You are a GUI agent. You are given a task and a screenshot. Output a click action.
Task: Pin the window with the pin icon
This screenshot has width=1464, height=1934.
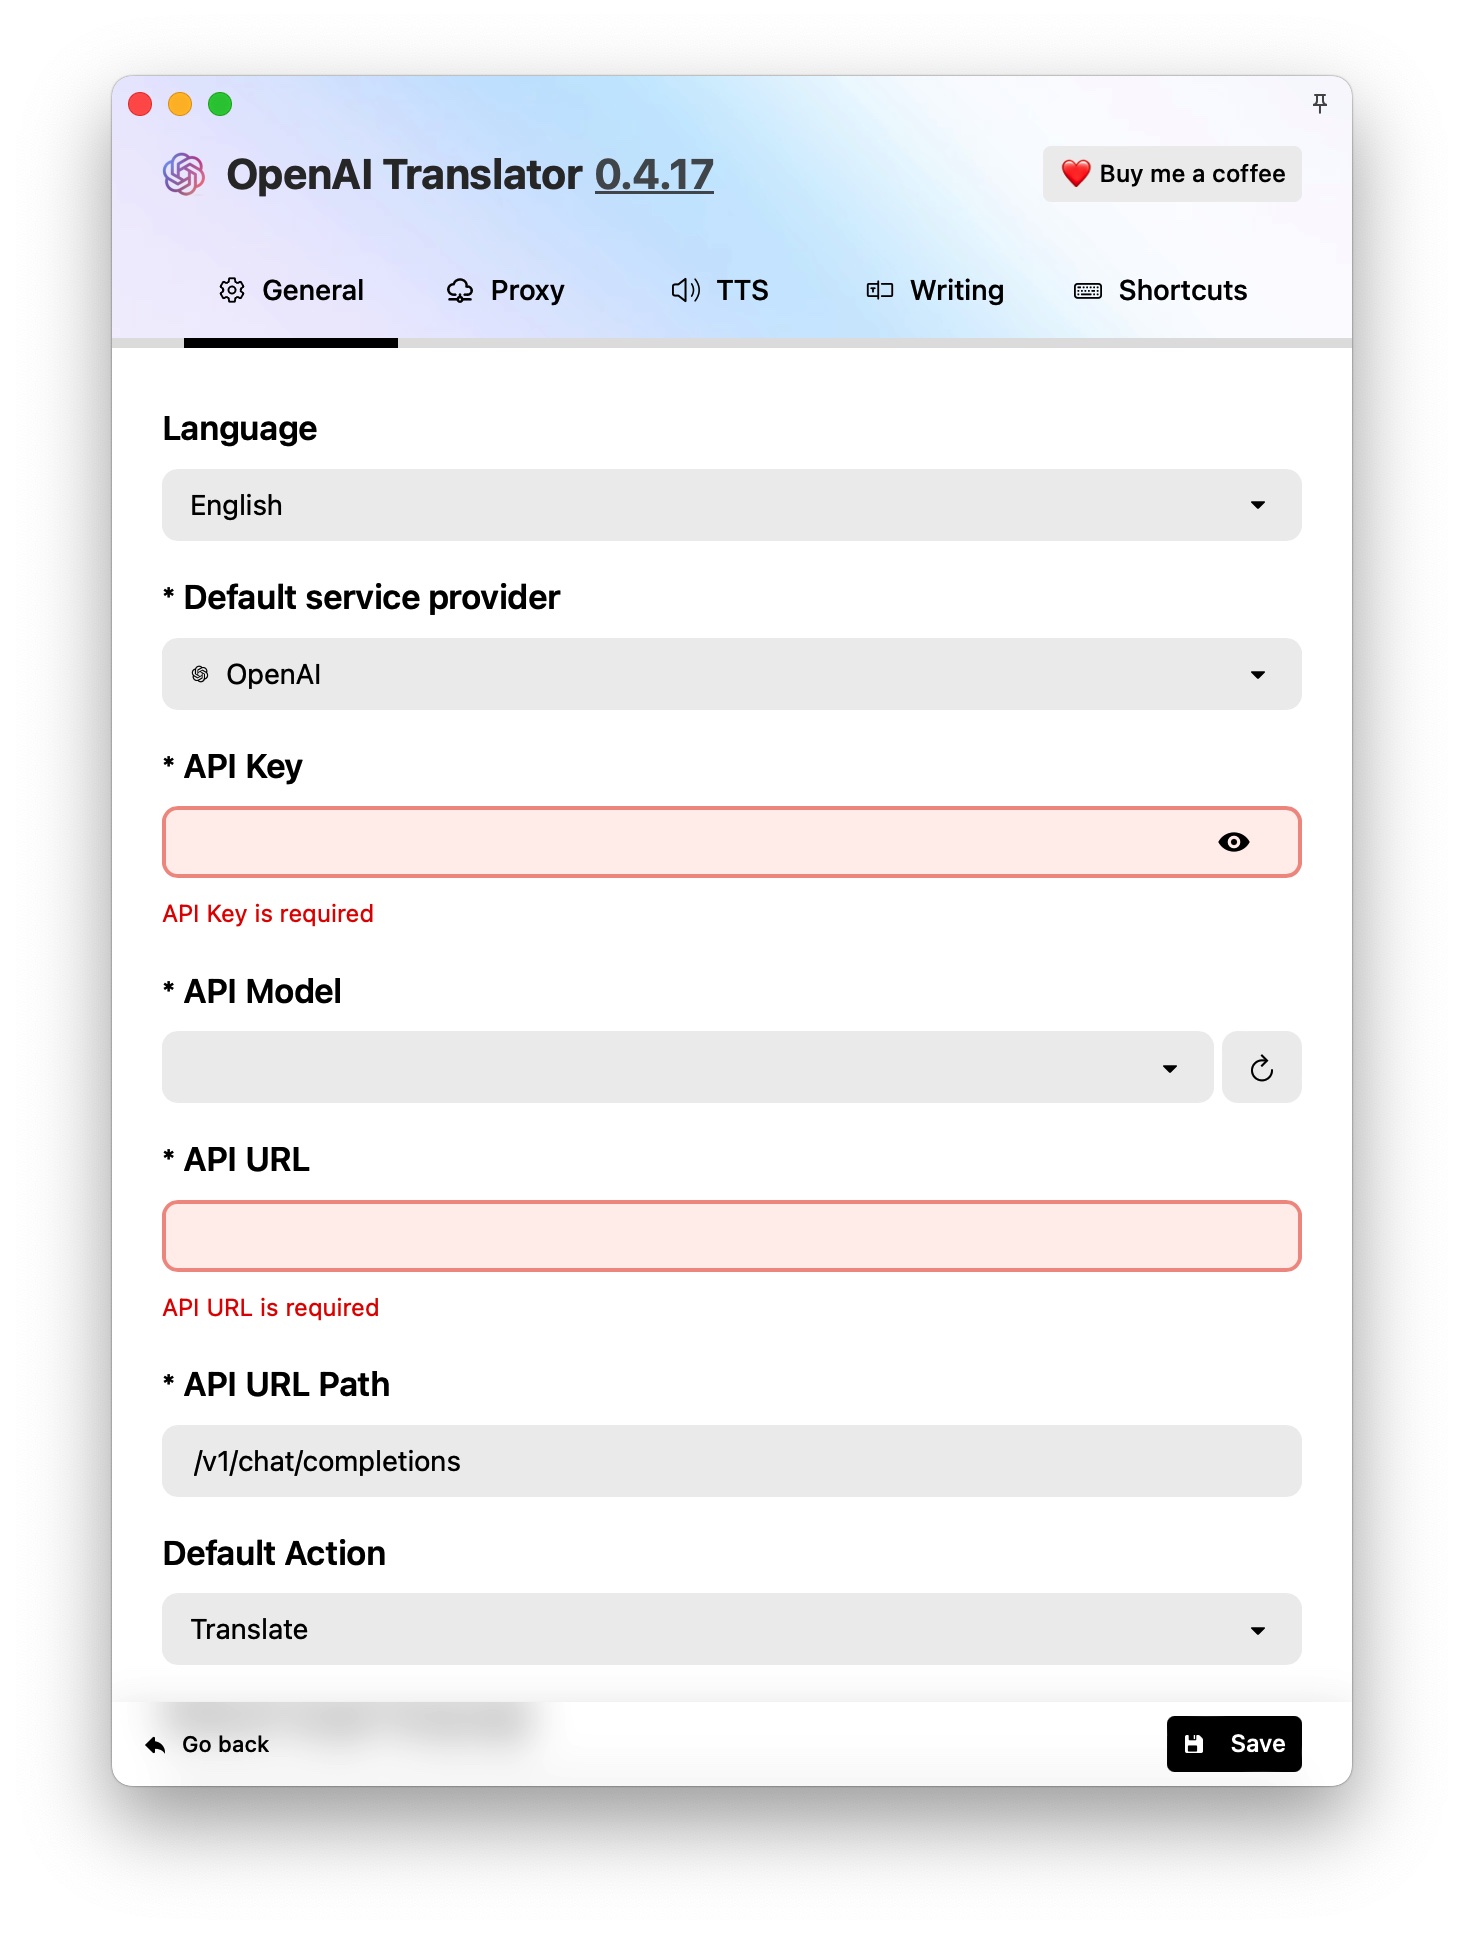tap(1319, 103)
